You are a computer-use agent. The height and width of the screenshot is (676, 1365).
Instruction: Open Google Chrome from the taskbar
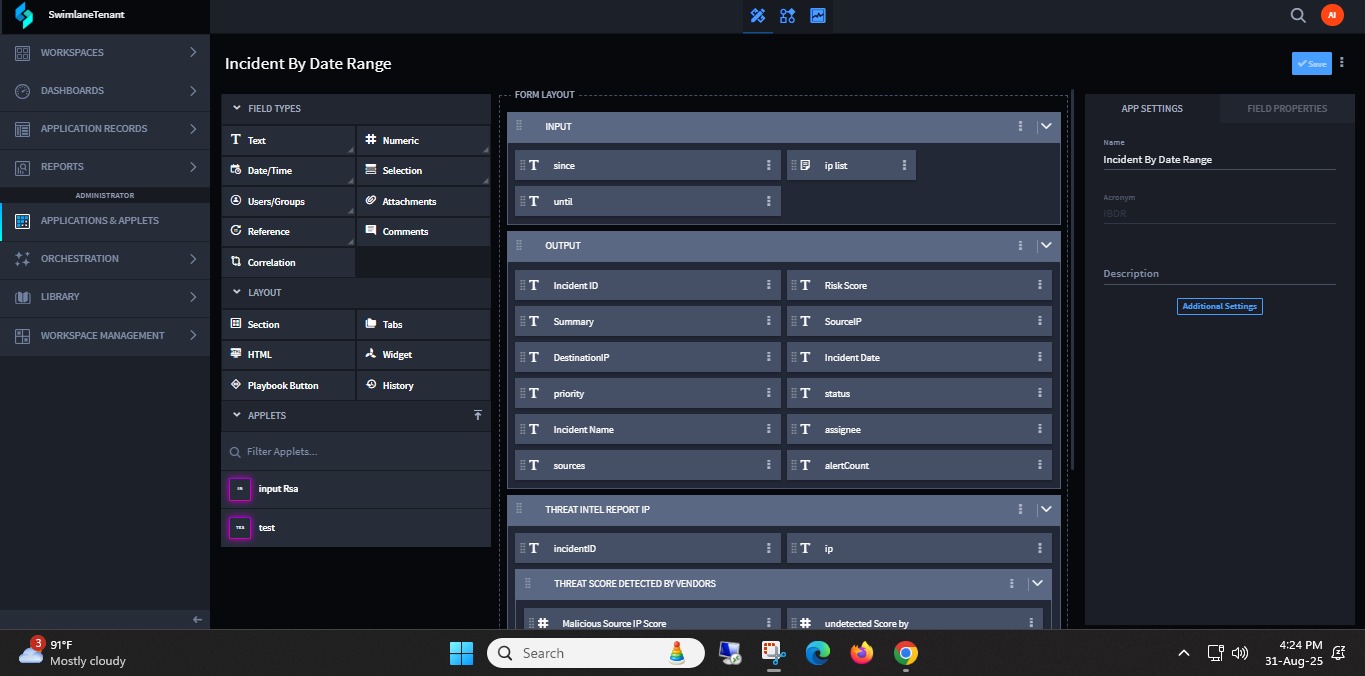tap(906, 653)
